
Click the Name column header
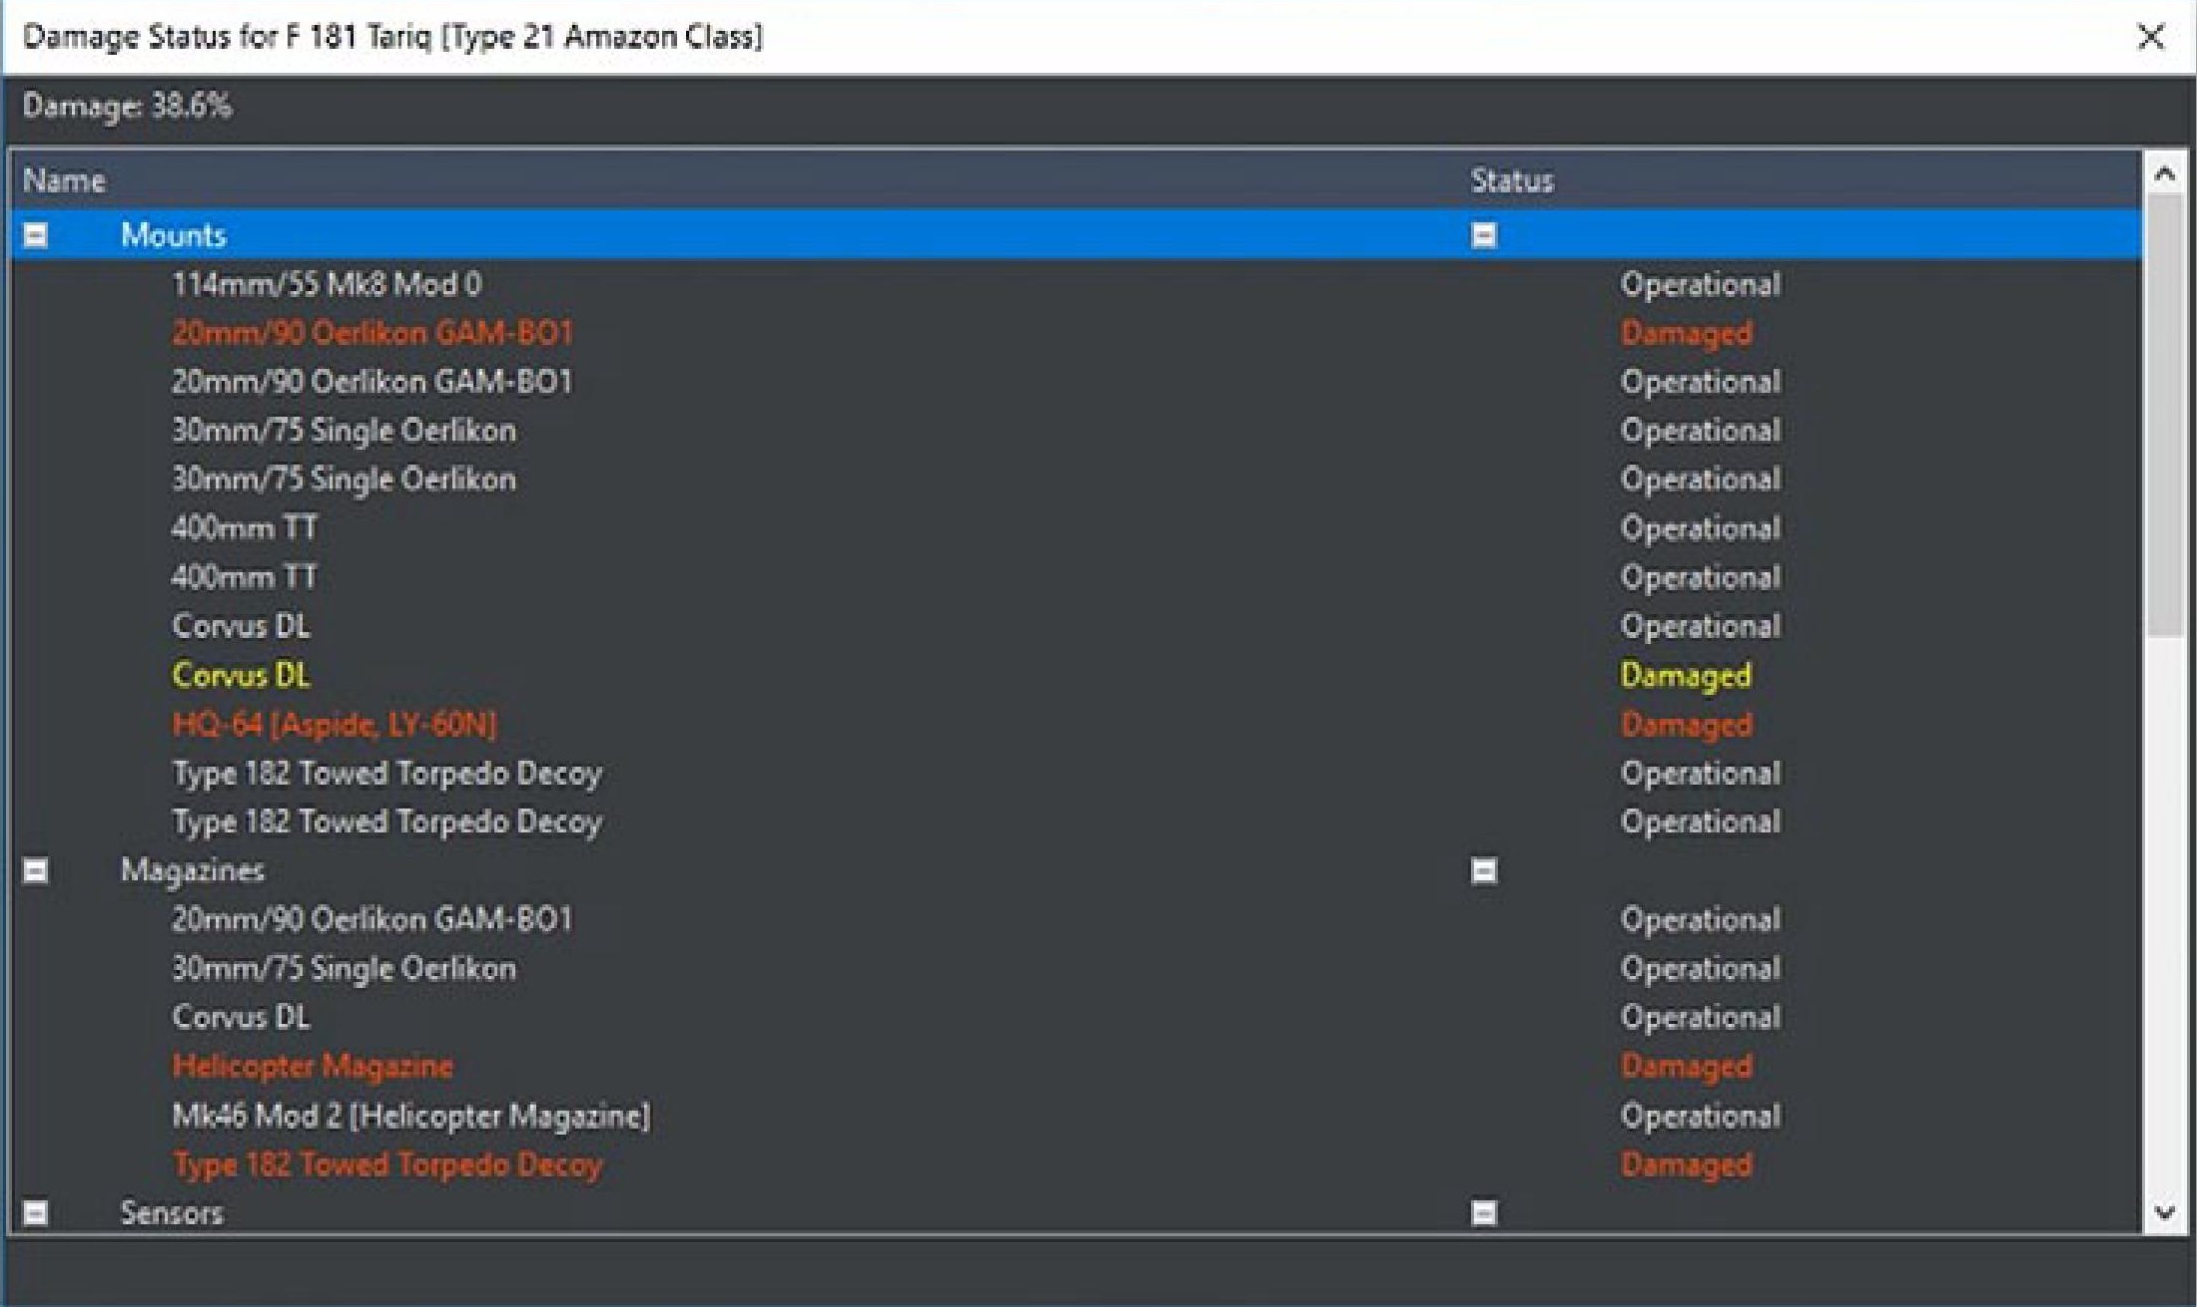64,181
